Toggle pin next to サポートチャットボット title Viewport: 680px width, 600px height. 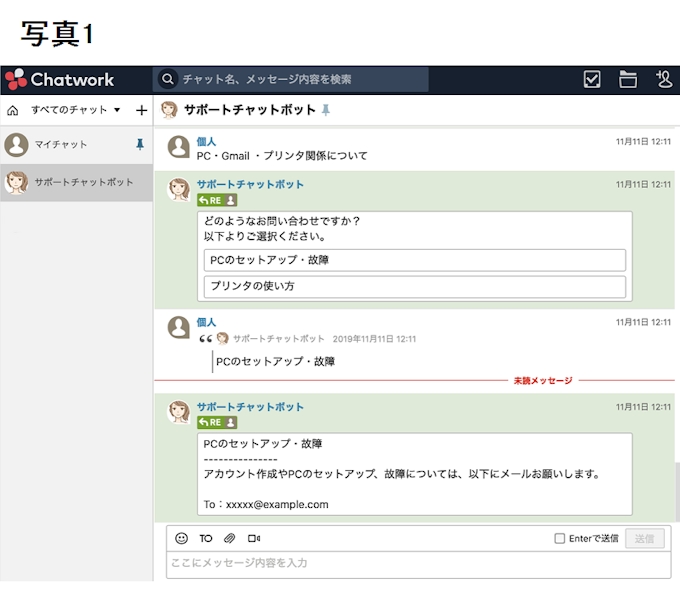pyautogui.click(x=325, y=110)
